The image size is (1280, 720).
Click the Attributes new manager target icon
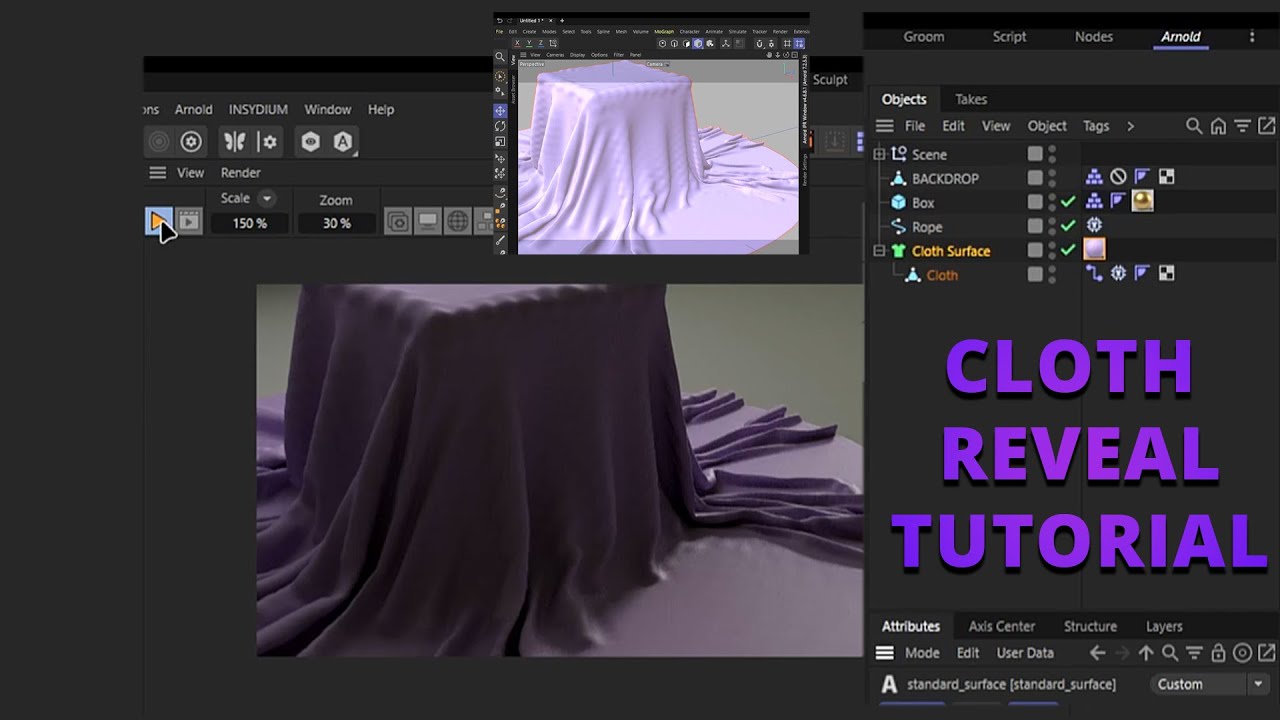1242,653
